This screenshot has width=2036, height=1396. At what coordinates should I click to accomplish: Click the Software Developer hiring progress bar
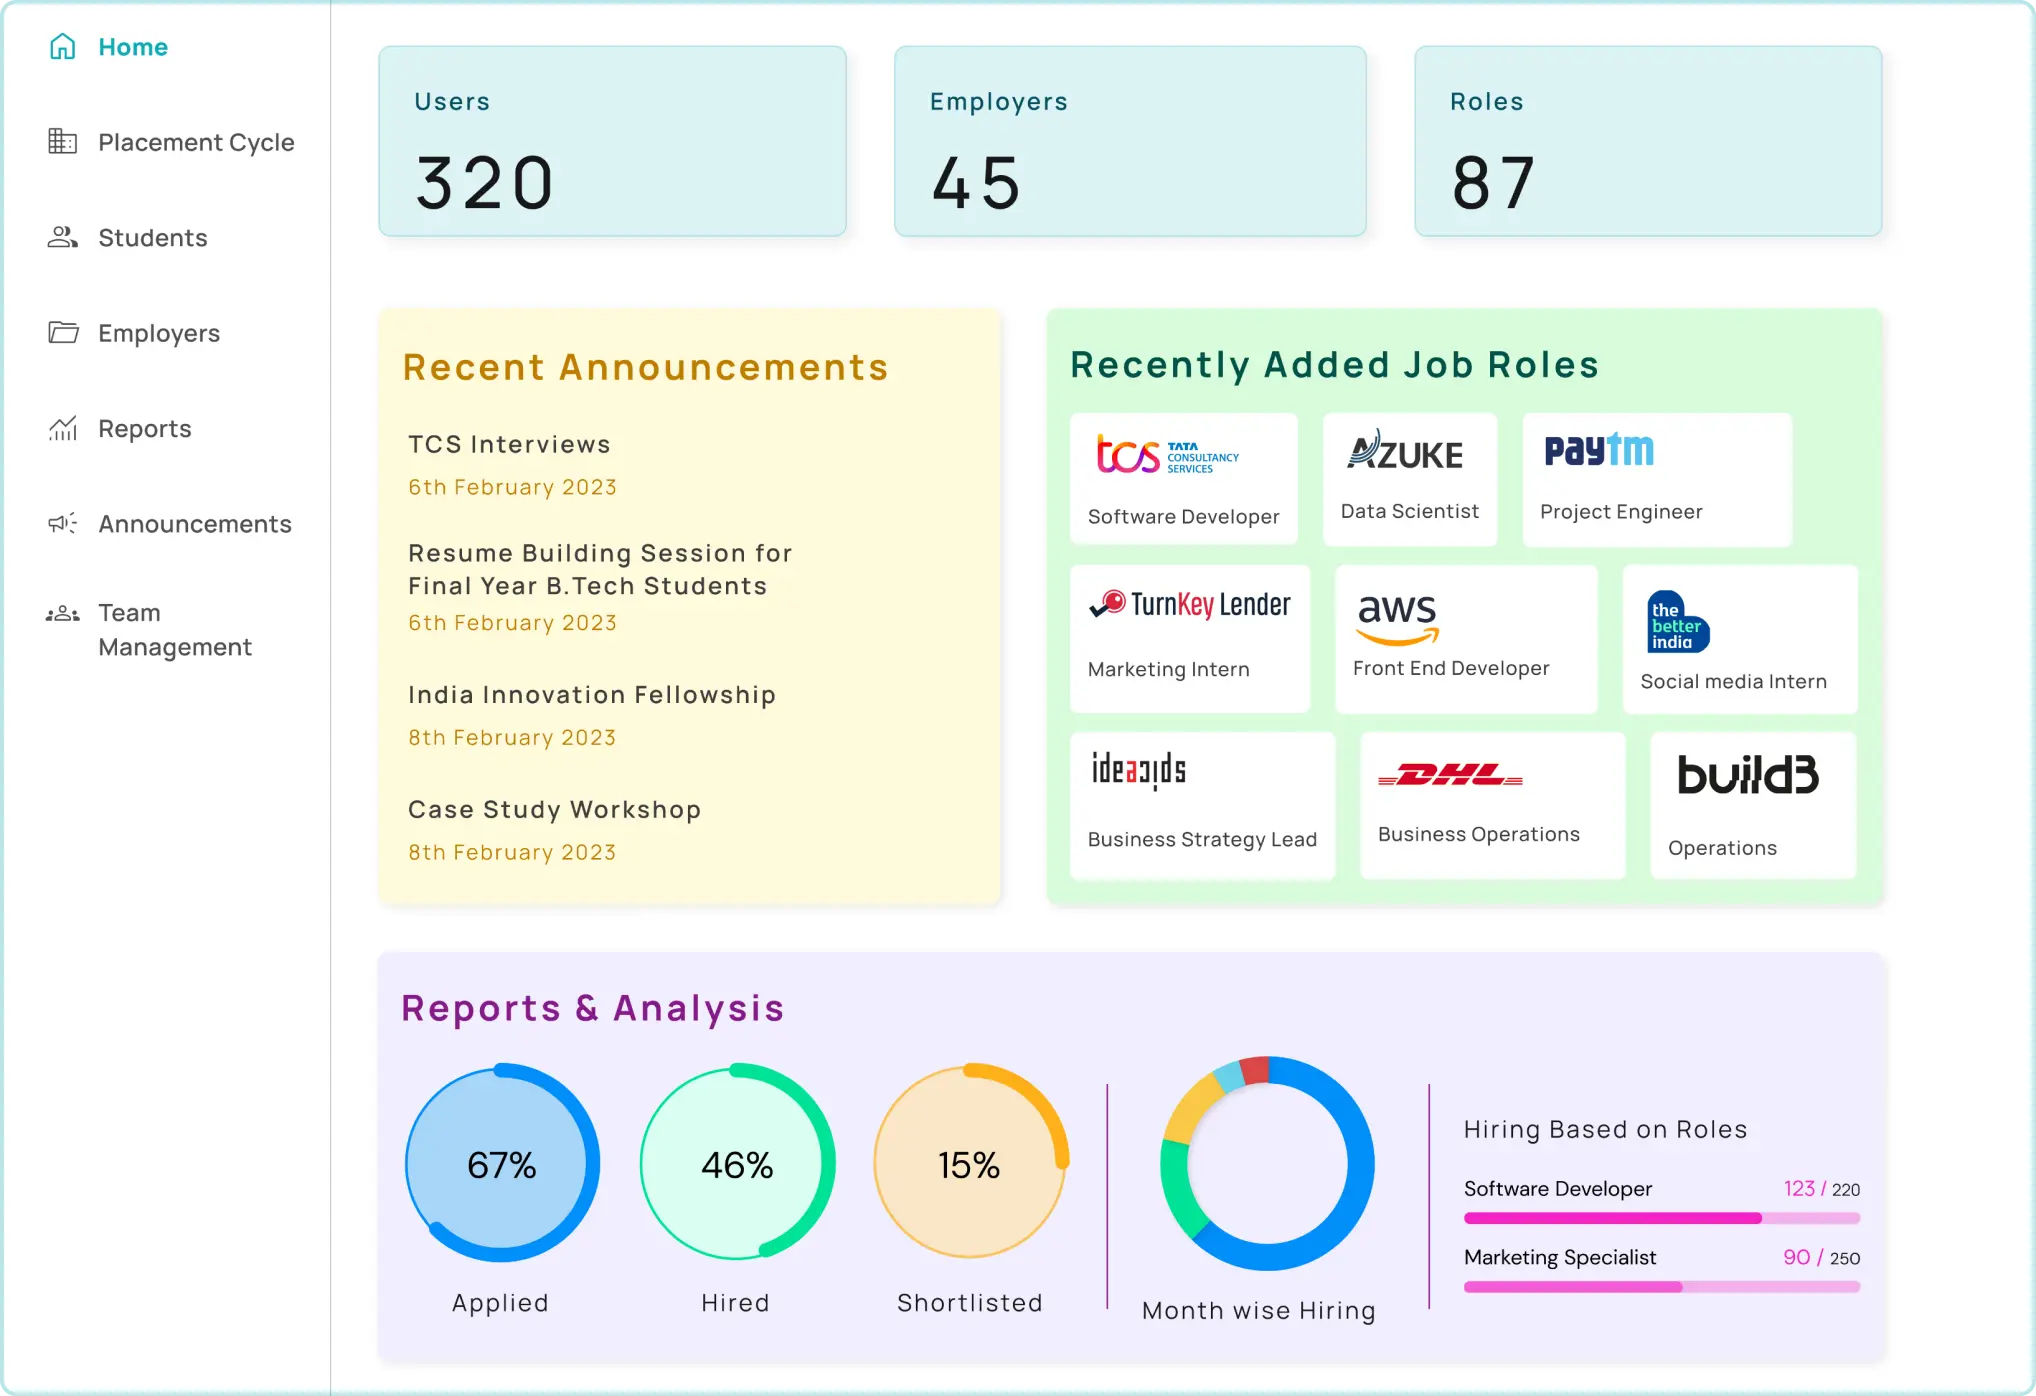(x=1661, y=1218)
